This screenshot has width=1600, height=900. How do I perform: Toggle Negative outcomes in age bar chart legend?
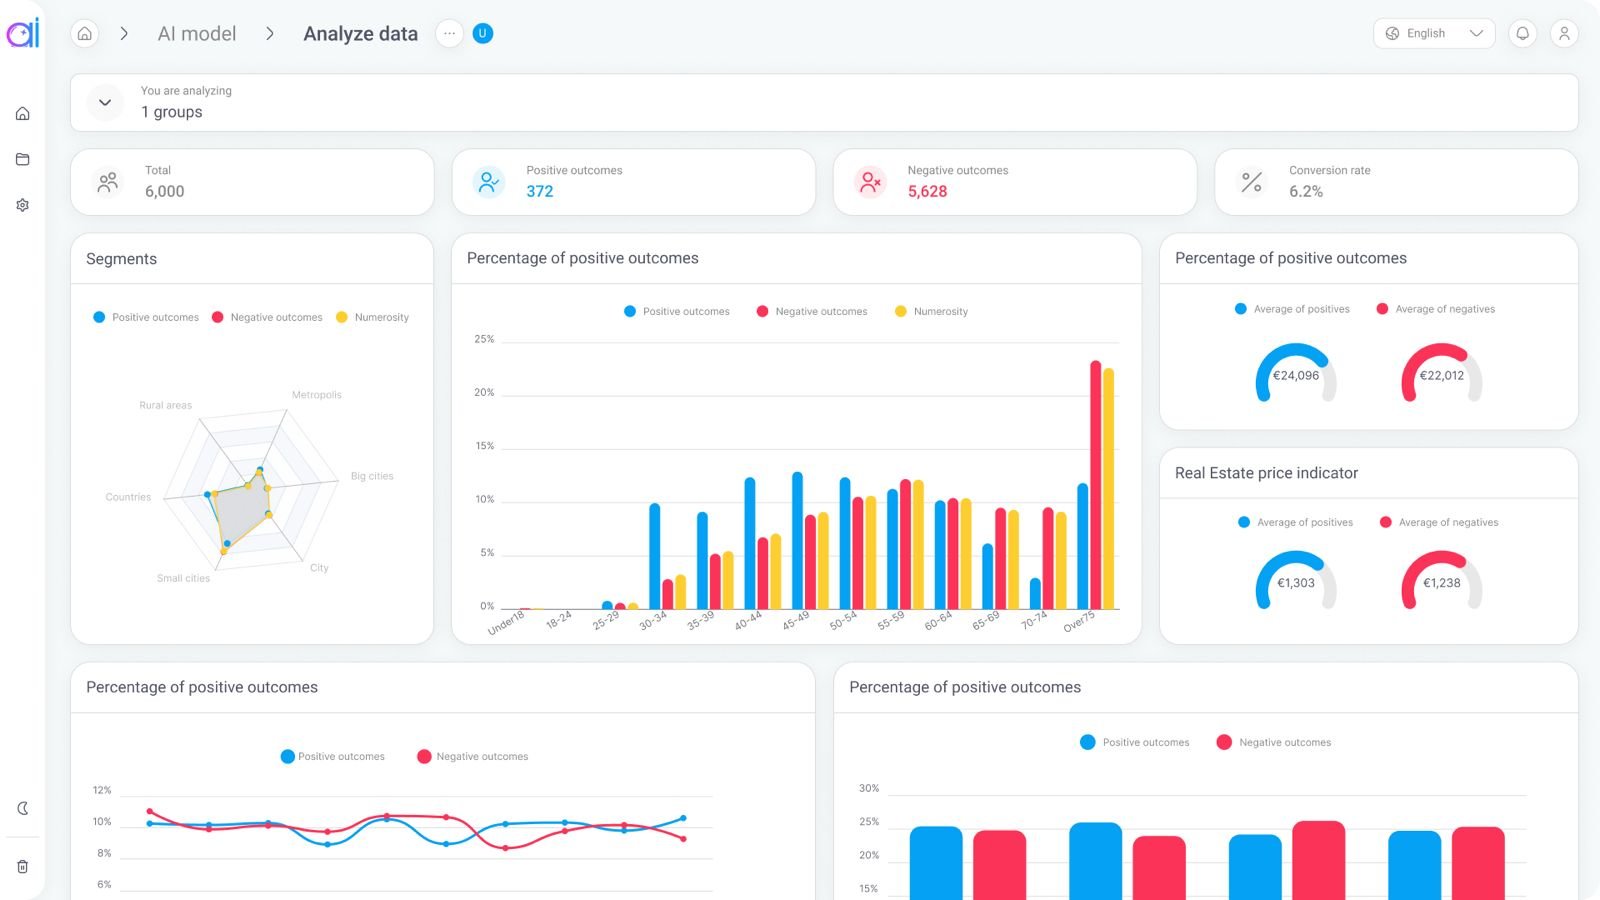pos(812,311)
